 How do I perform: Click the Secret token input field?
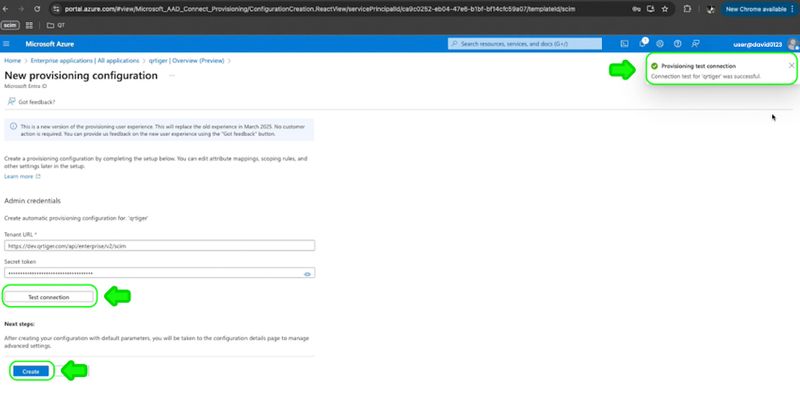[x=160, y=273]
